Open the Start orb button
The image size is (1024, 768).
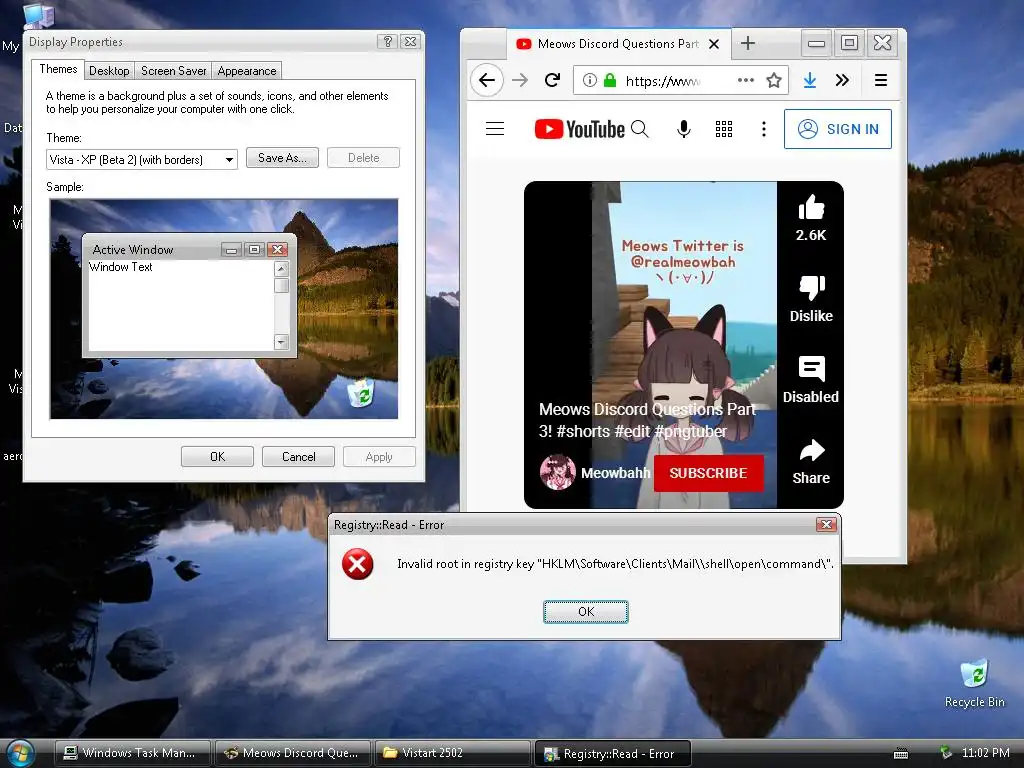[x=20, y=754]
